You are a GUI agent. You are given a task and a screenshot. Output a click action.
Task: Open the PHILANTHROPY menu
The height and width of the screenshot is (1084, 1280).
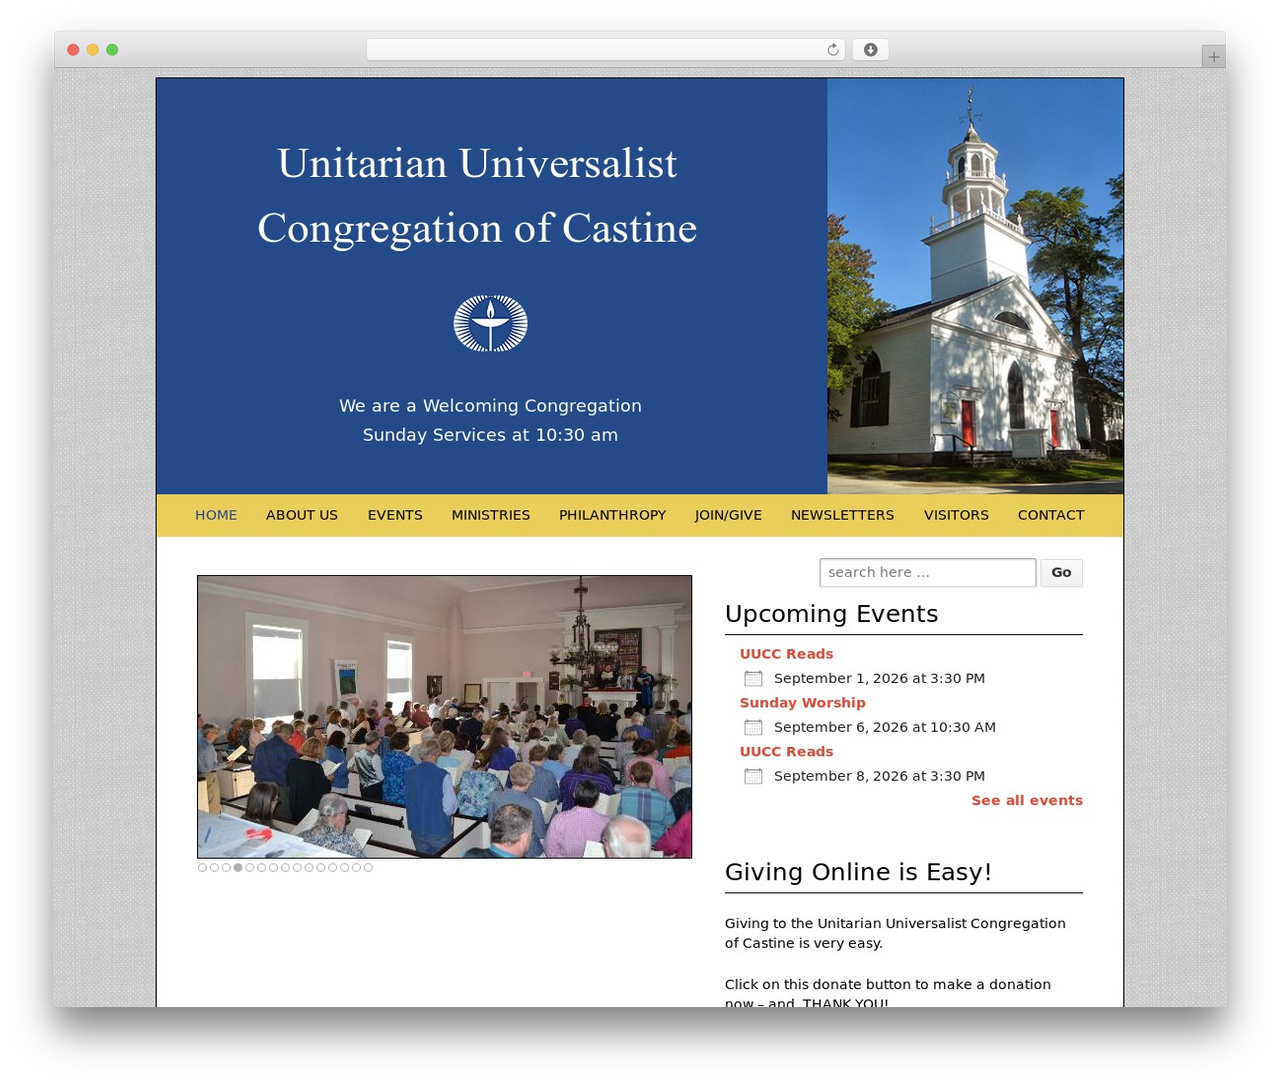[612, 515]
